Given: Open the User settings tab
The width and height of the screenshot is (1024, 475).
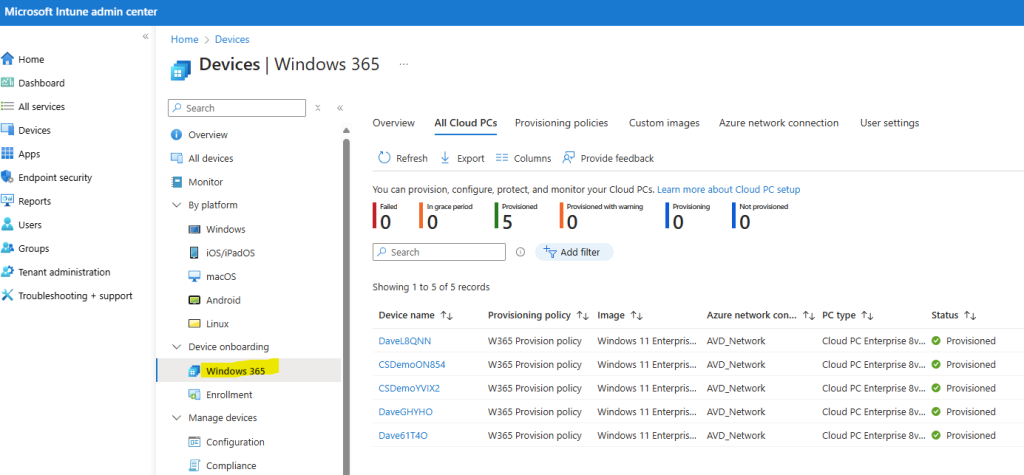Looking at the screenshot, I should coord(889,123).
